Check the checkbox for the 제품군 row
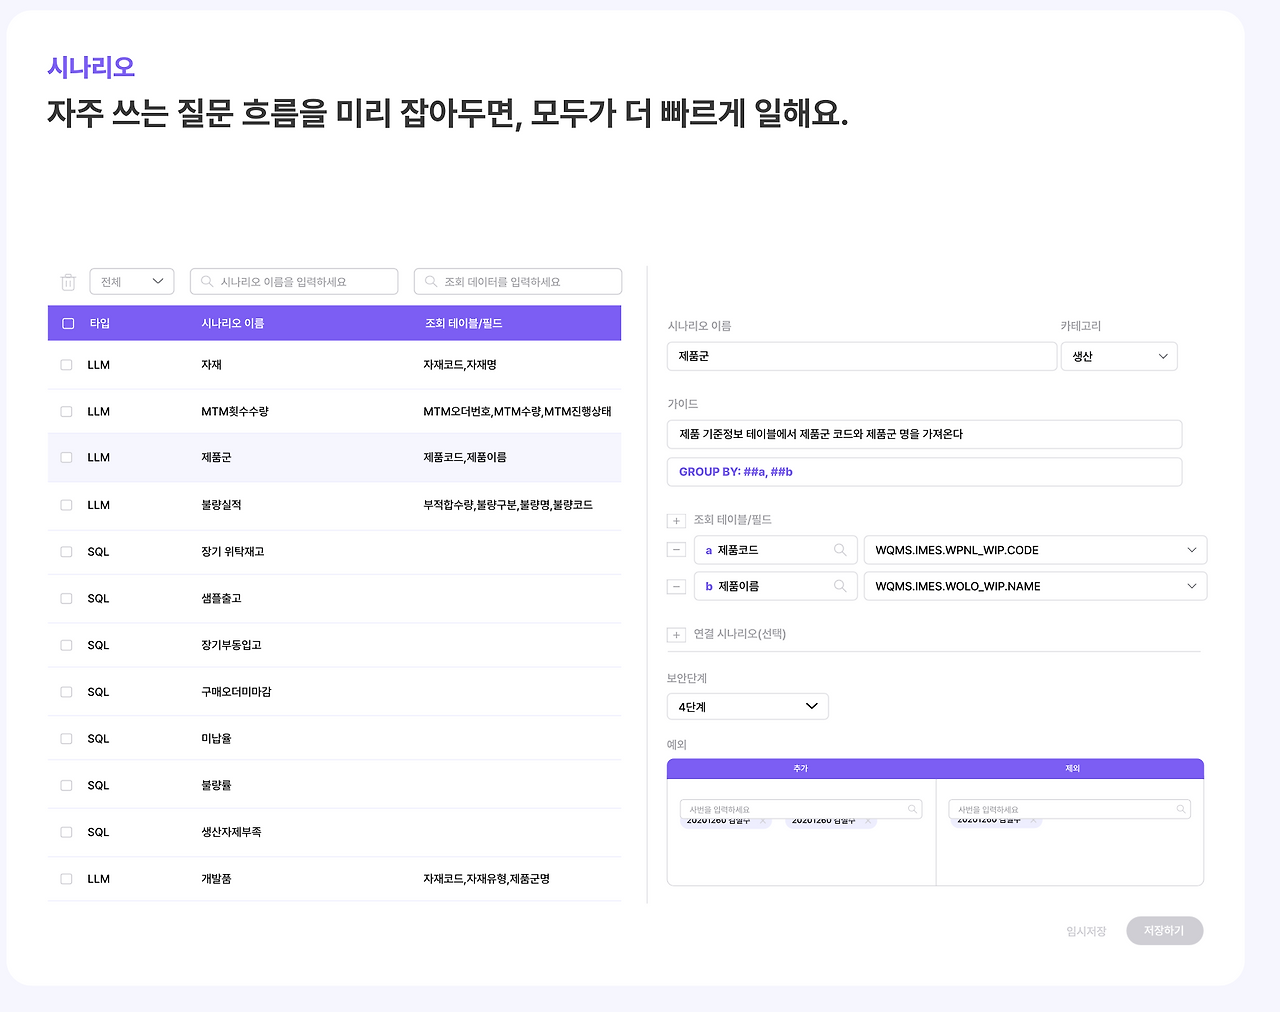Image resolution: width=1280 pixels, height=1012 pixels. (x=66, y=457)
